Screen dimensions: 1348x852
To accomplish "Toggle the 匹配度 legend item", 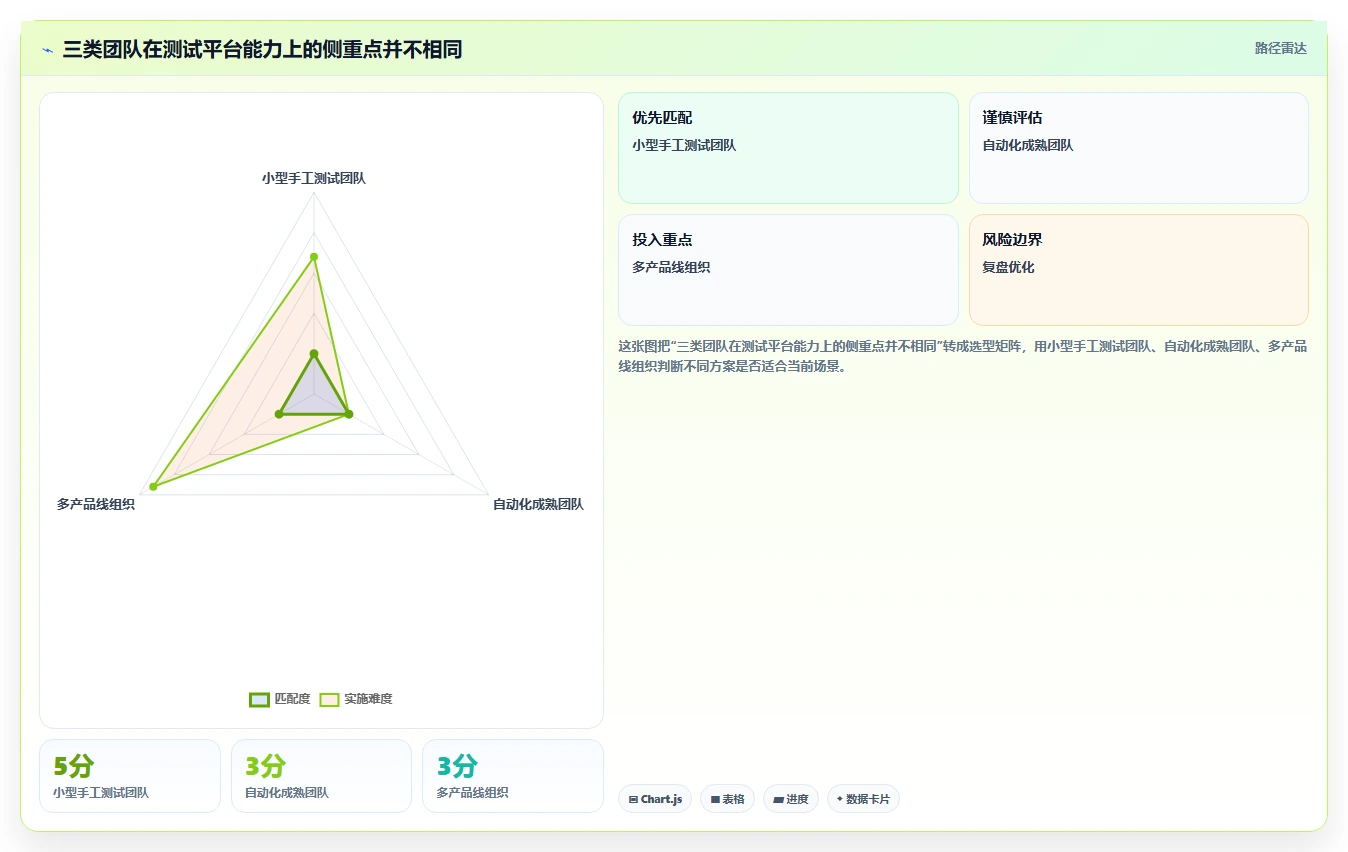I will point(280,699).
